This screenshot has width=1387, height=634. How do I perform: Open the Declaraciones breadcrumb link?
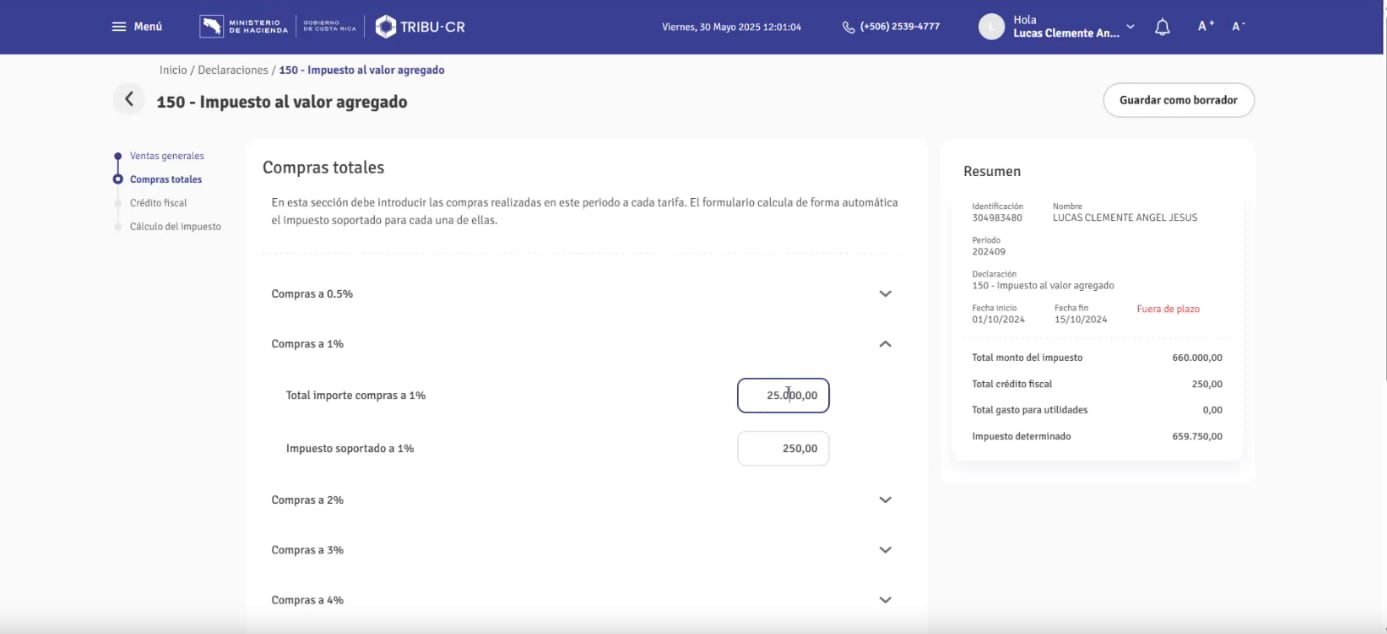click(x=232, y=69)
